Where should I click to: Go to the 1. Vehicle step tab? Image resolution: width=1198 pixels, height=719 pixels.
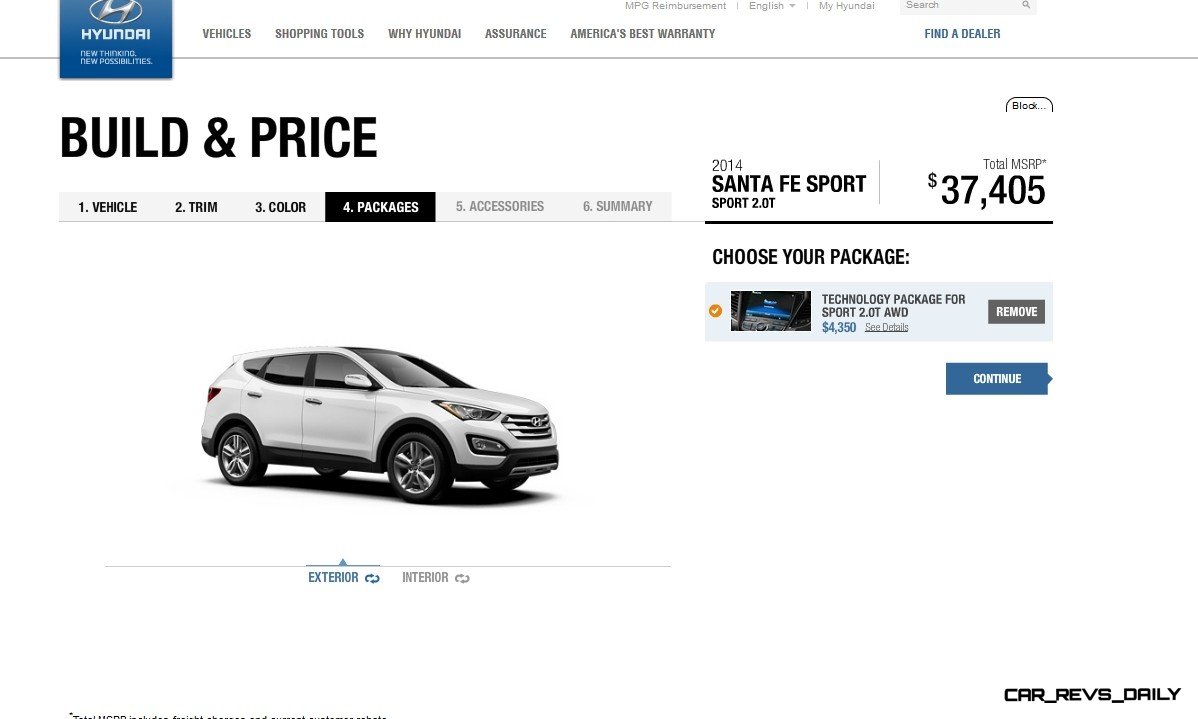[108, 207]
